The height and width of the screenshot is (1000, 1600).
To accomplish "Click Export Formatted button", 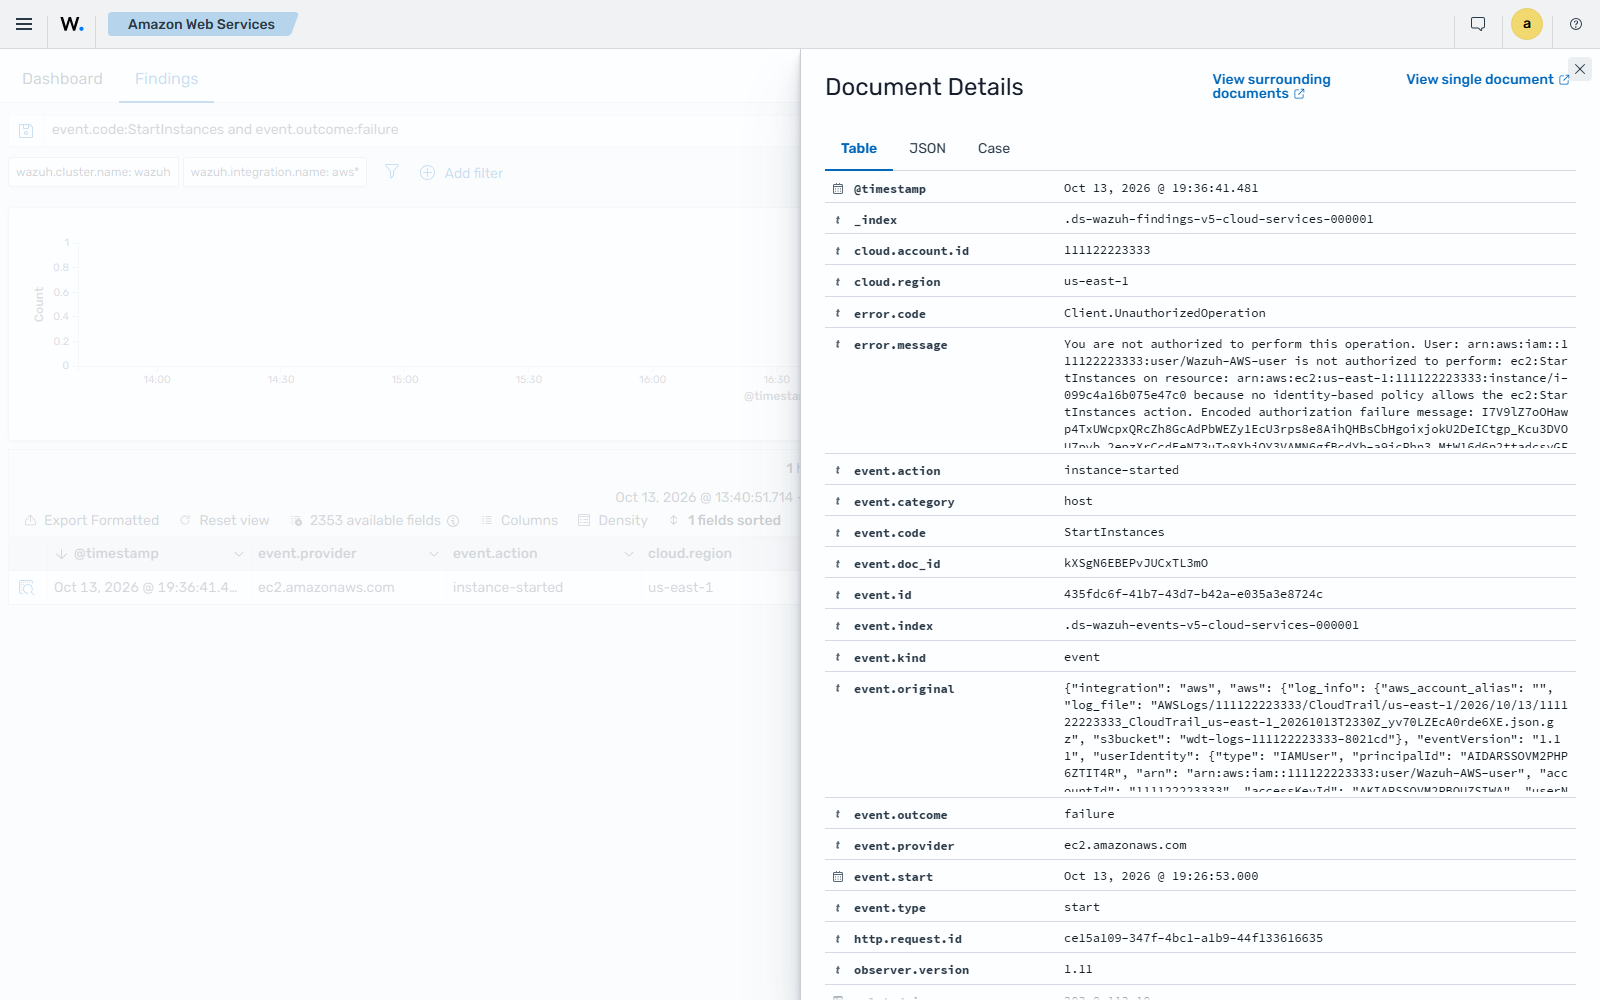I will point(91,521).
